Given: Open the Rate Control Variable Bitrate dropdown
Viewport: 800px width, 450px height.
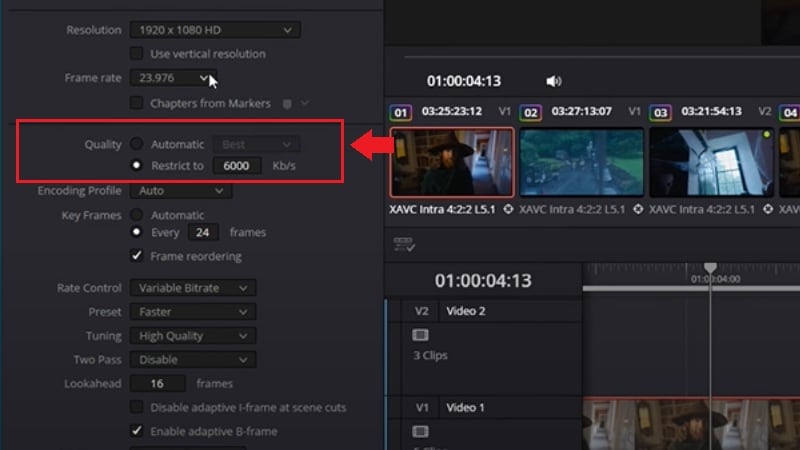Looking at the screenshot, I should point(193,288).
